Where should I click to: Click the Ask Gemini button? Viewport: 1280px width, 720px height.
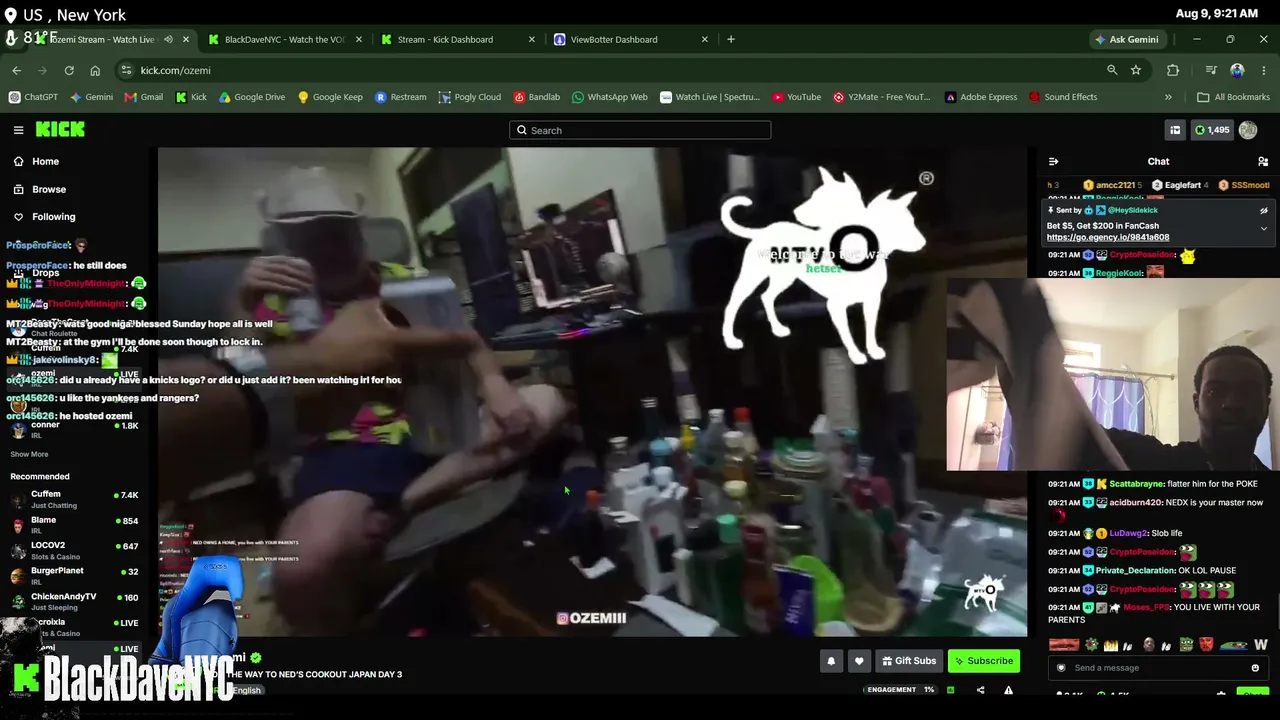pyautogui.click(x=1127, y=40)
